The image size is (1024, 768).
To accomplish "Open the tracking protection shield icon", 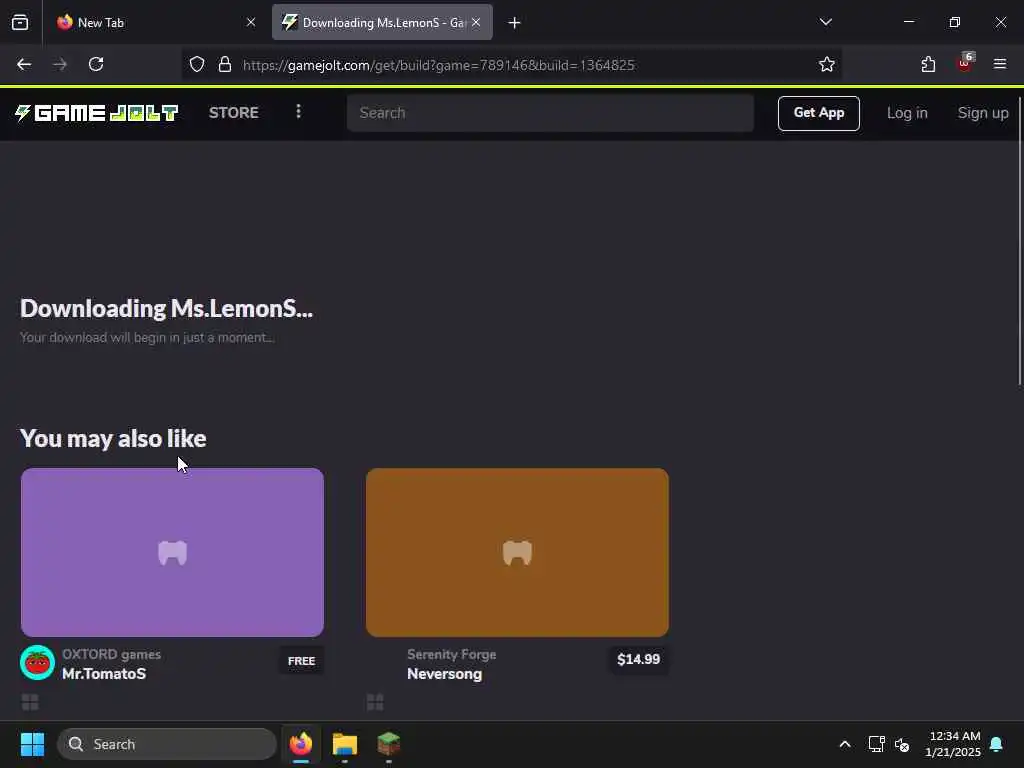I will click(197, 64).
